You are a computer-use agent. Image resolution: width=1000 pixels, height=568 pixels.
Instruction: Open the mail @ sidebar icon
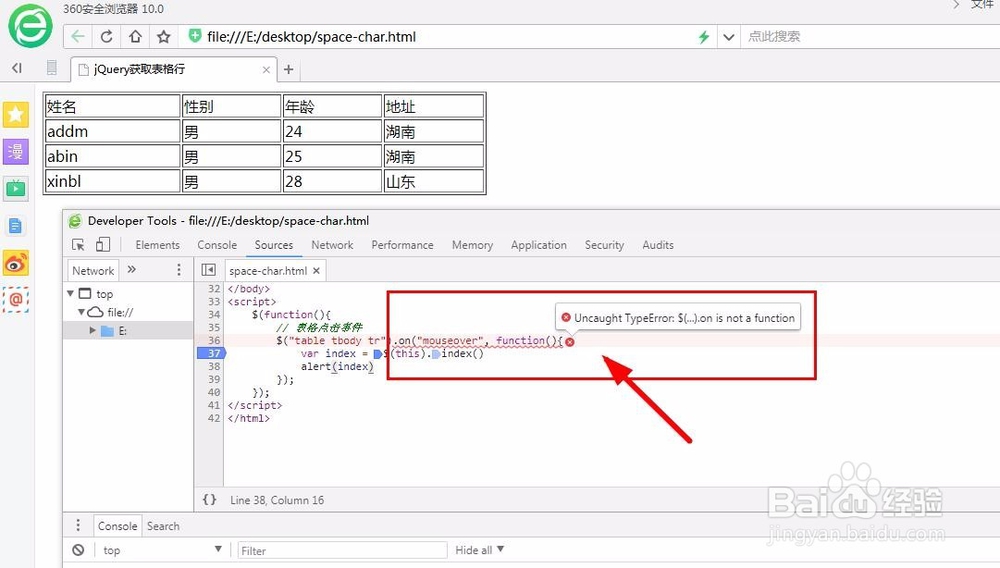pyautogui.click(x=16, y=300)
